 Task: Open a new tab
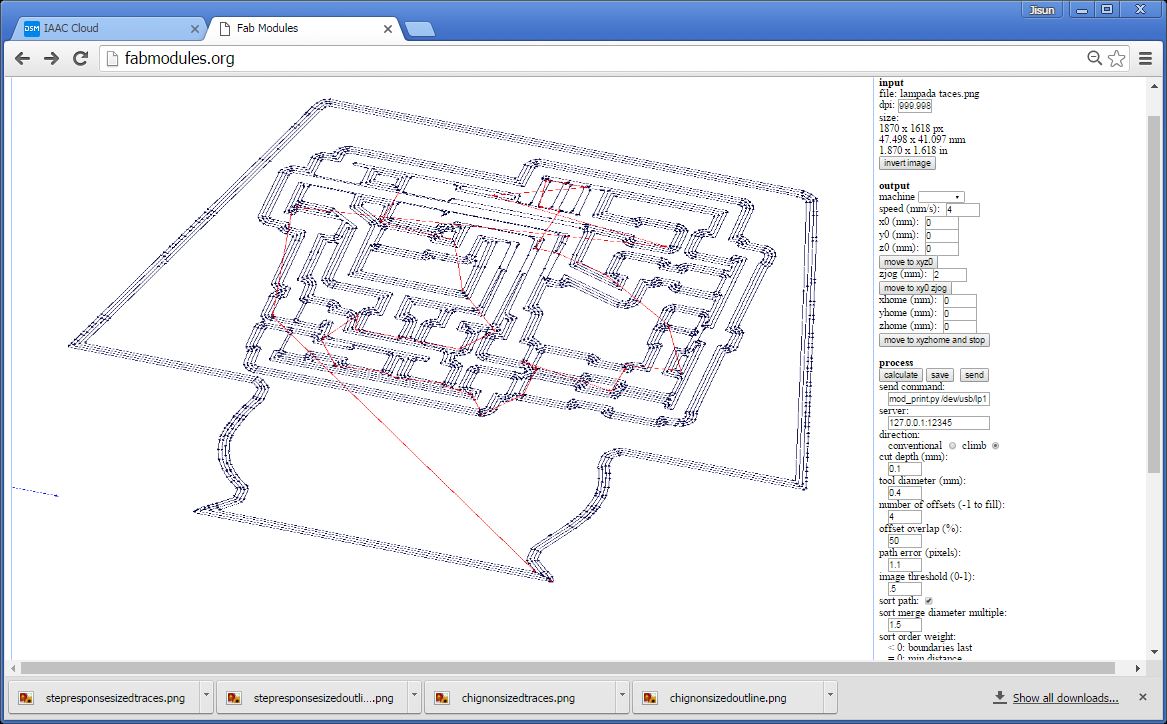point(421,29)
